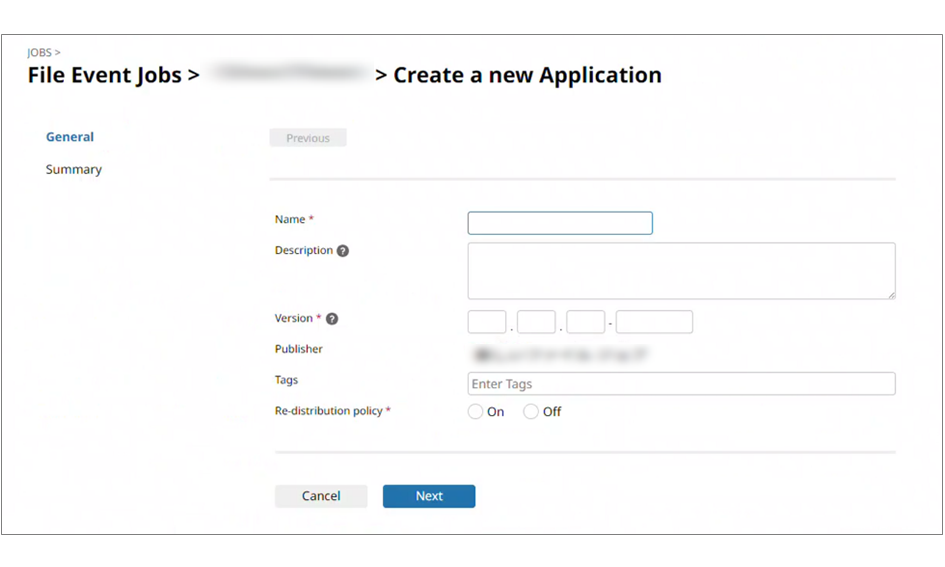Viewport: 945px width, 567px height.
Task: Cancel the application creation
Action: [321, 496]
